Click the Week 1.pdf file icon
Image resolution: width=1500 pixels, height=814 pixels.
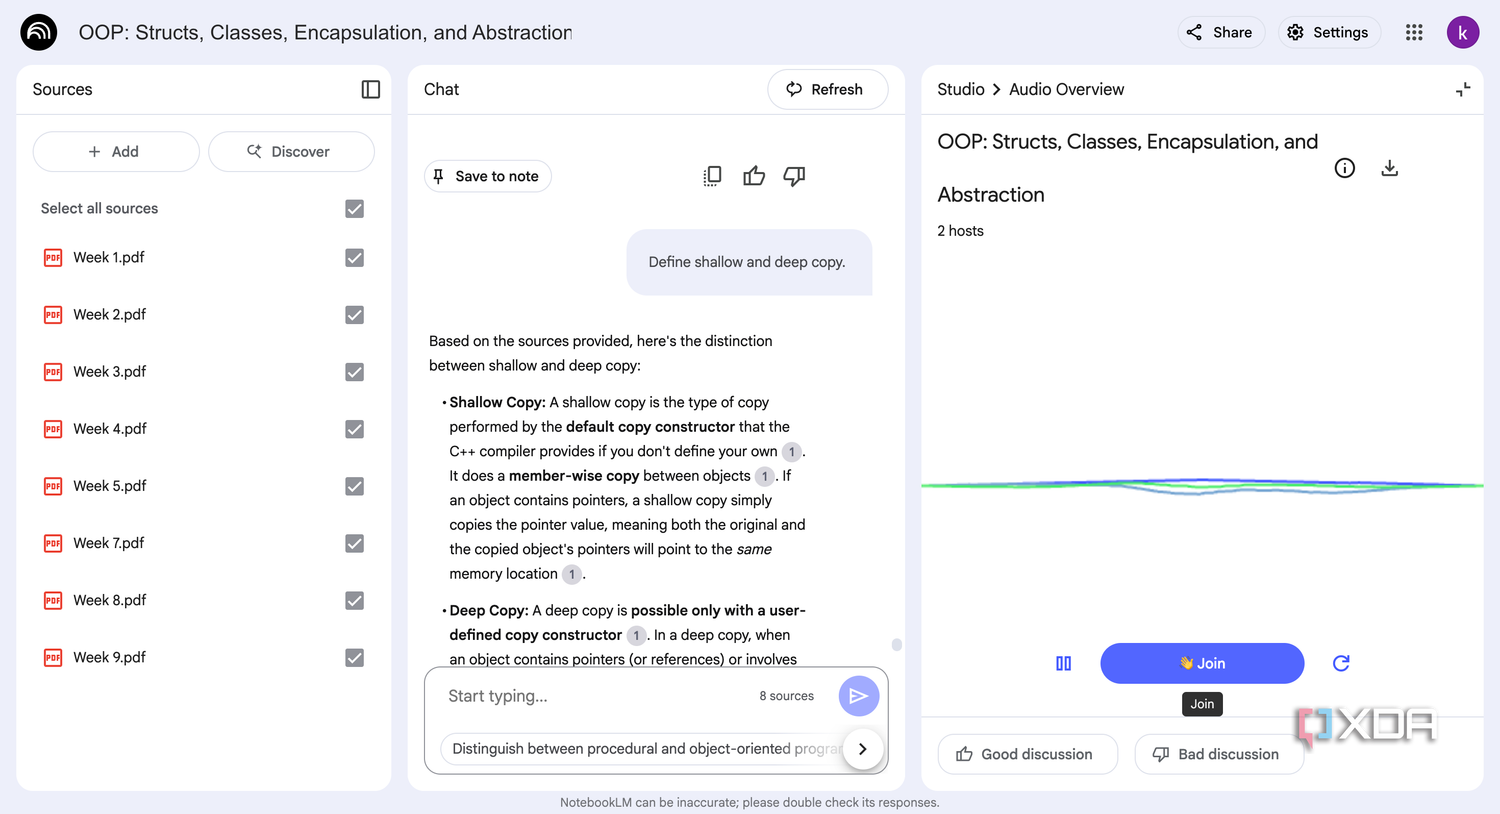pos(53,258)
